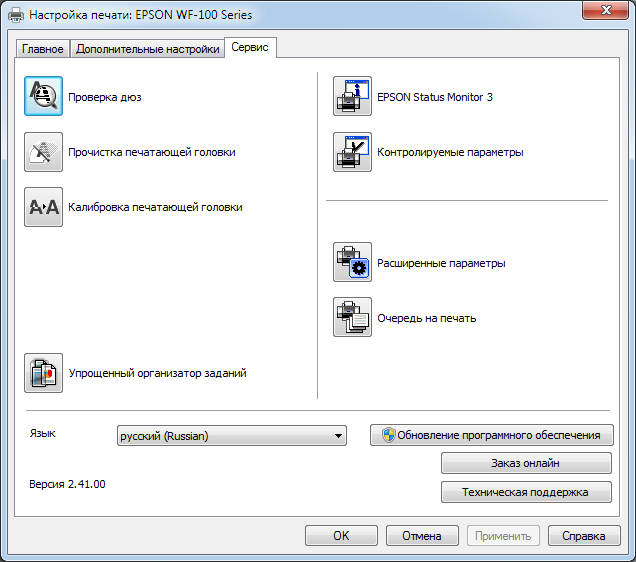This screenshot has width=636, height=562.
Task: Open monitoring preferences (Контролируемые параметры) icon
Action: (352, 152)
